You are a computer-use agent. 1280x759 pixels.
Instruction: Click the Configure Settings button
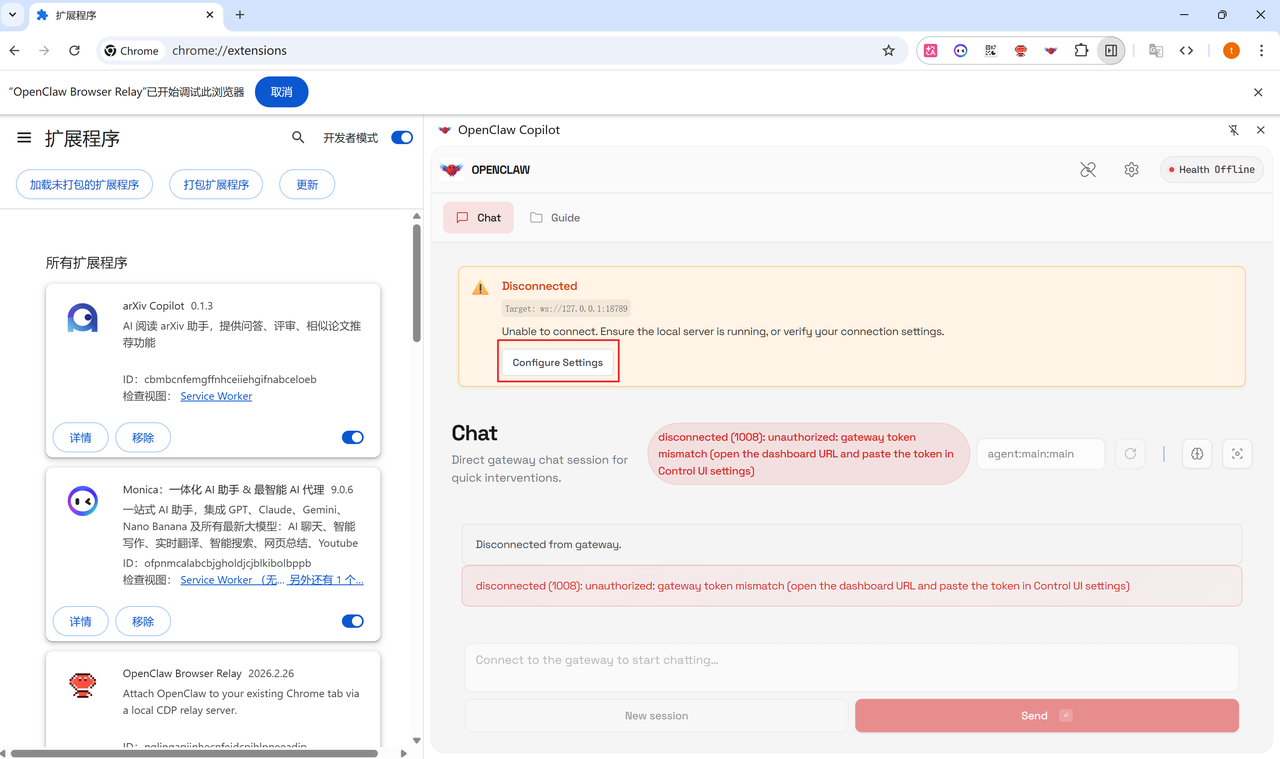pyautogui.click(x=557, y=362)
